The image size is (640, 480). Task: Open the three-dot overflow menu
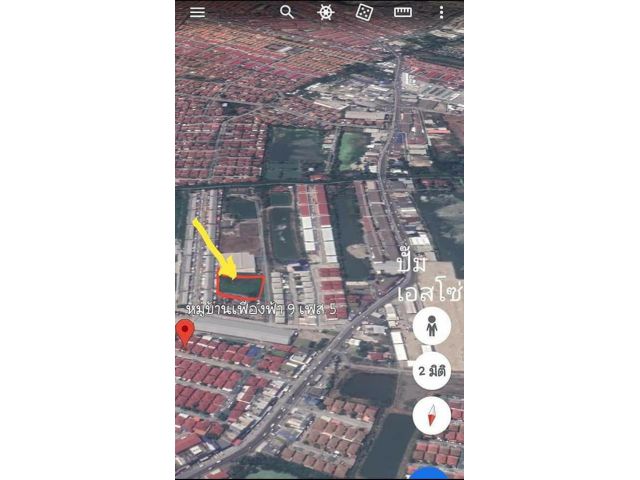point(441,12)
